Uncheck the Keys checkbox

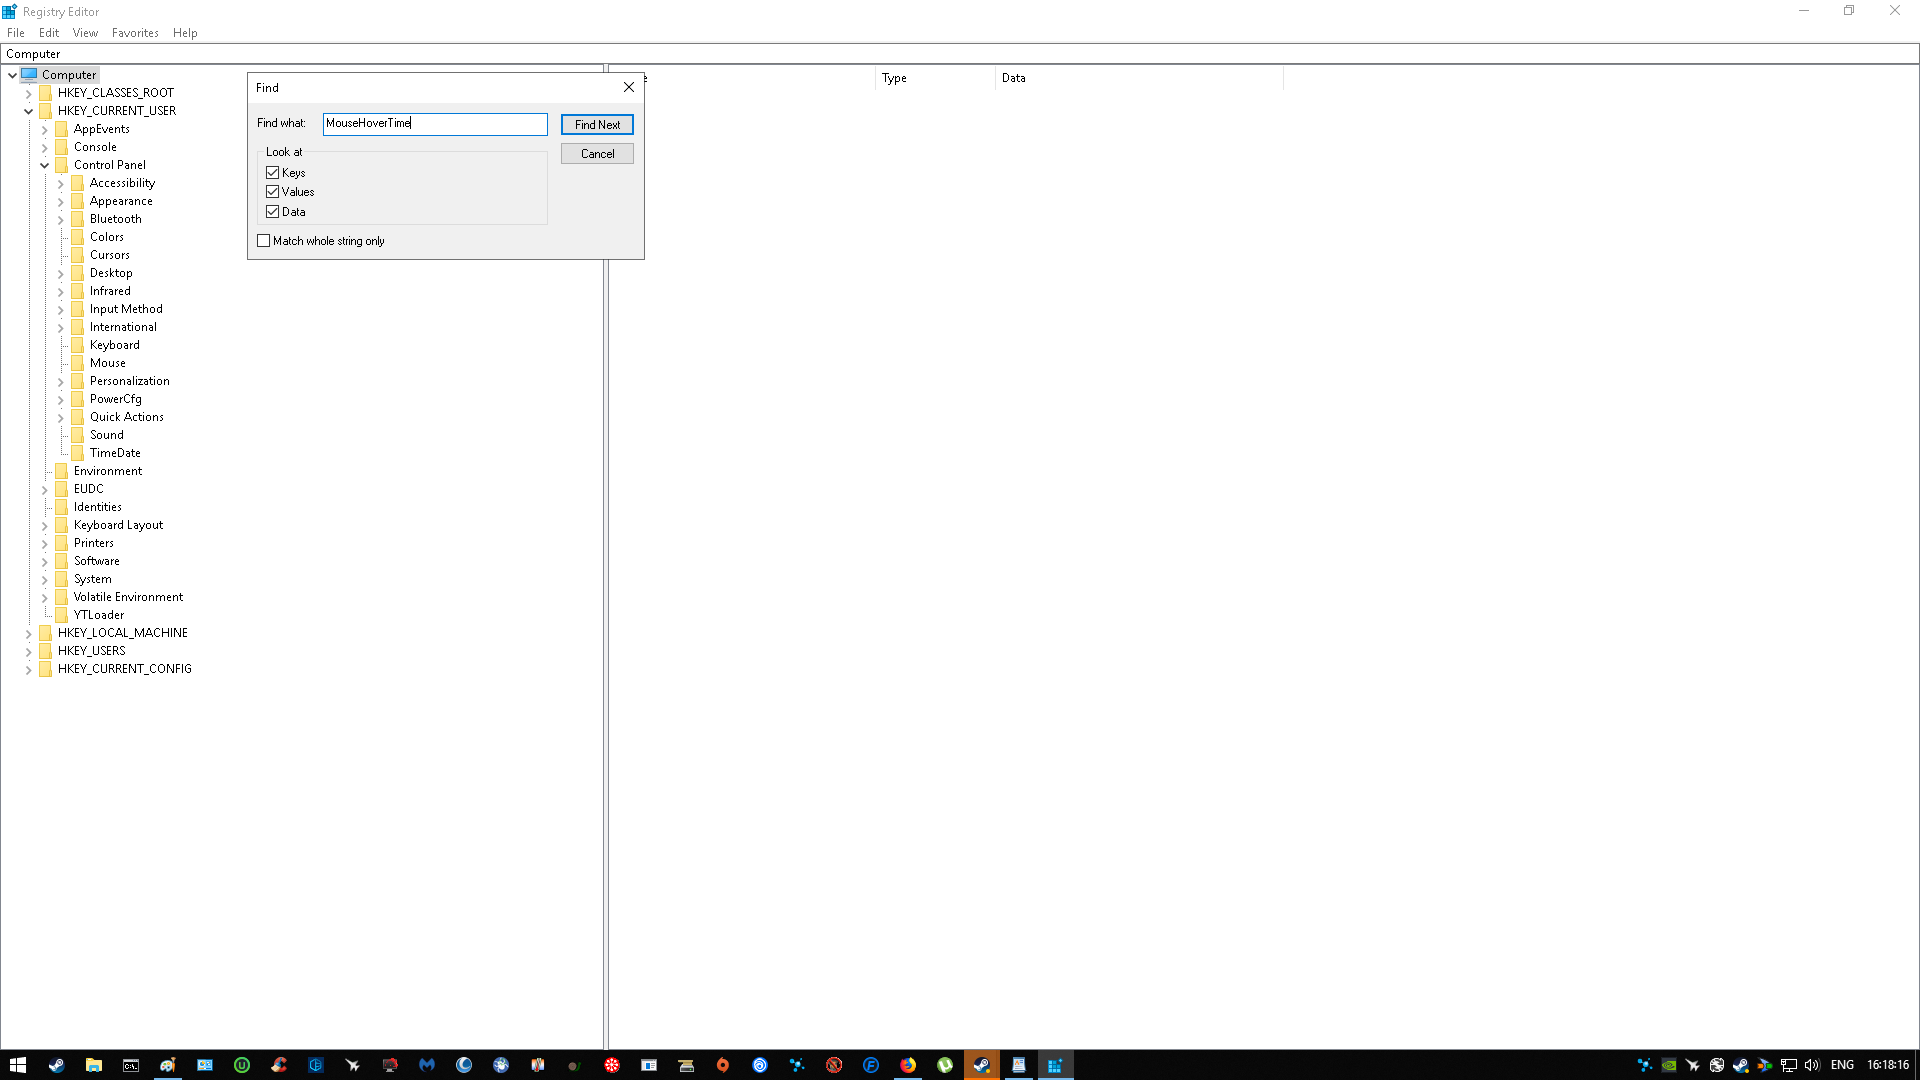tap(272, 172)
